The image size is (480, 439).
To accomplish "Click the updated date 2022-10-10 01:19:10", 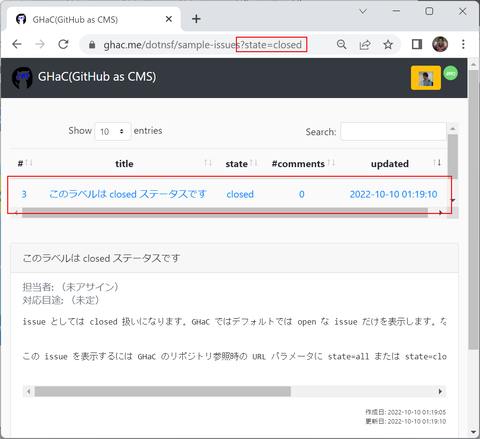I will pos(393,194).
